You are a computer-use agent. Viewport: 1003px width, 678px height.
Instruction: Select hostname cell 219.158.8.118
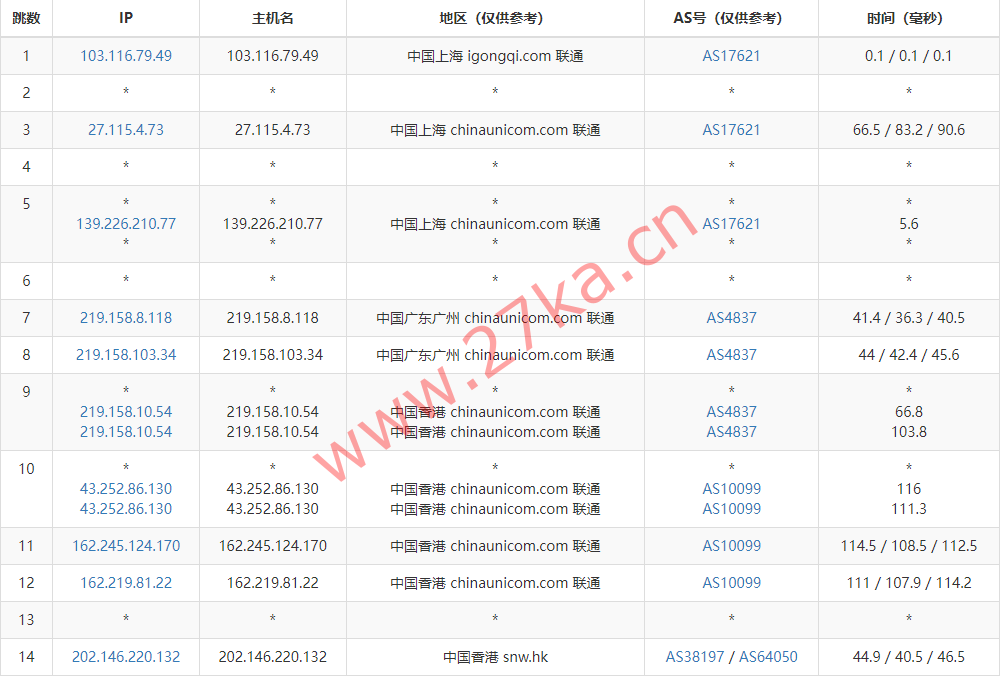pos(272,318)
